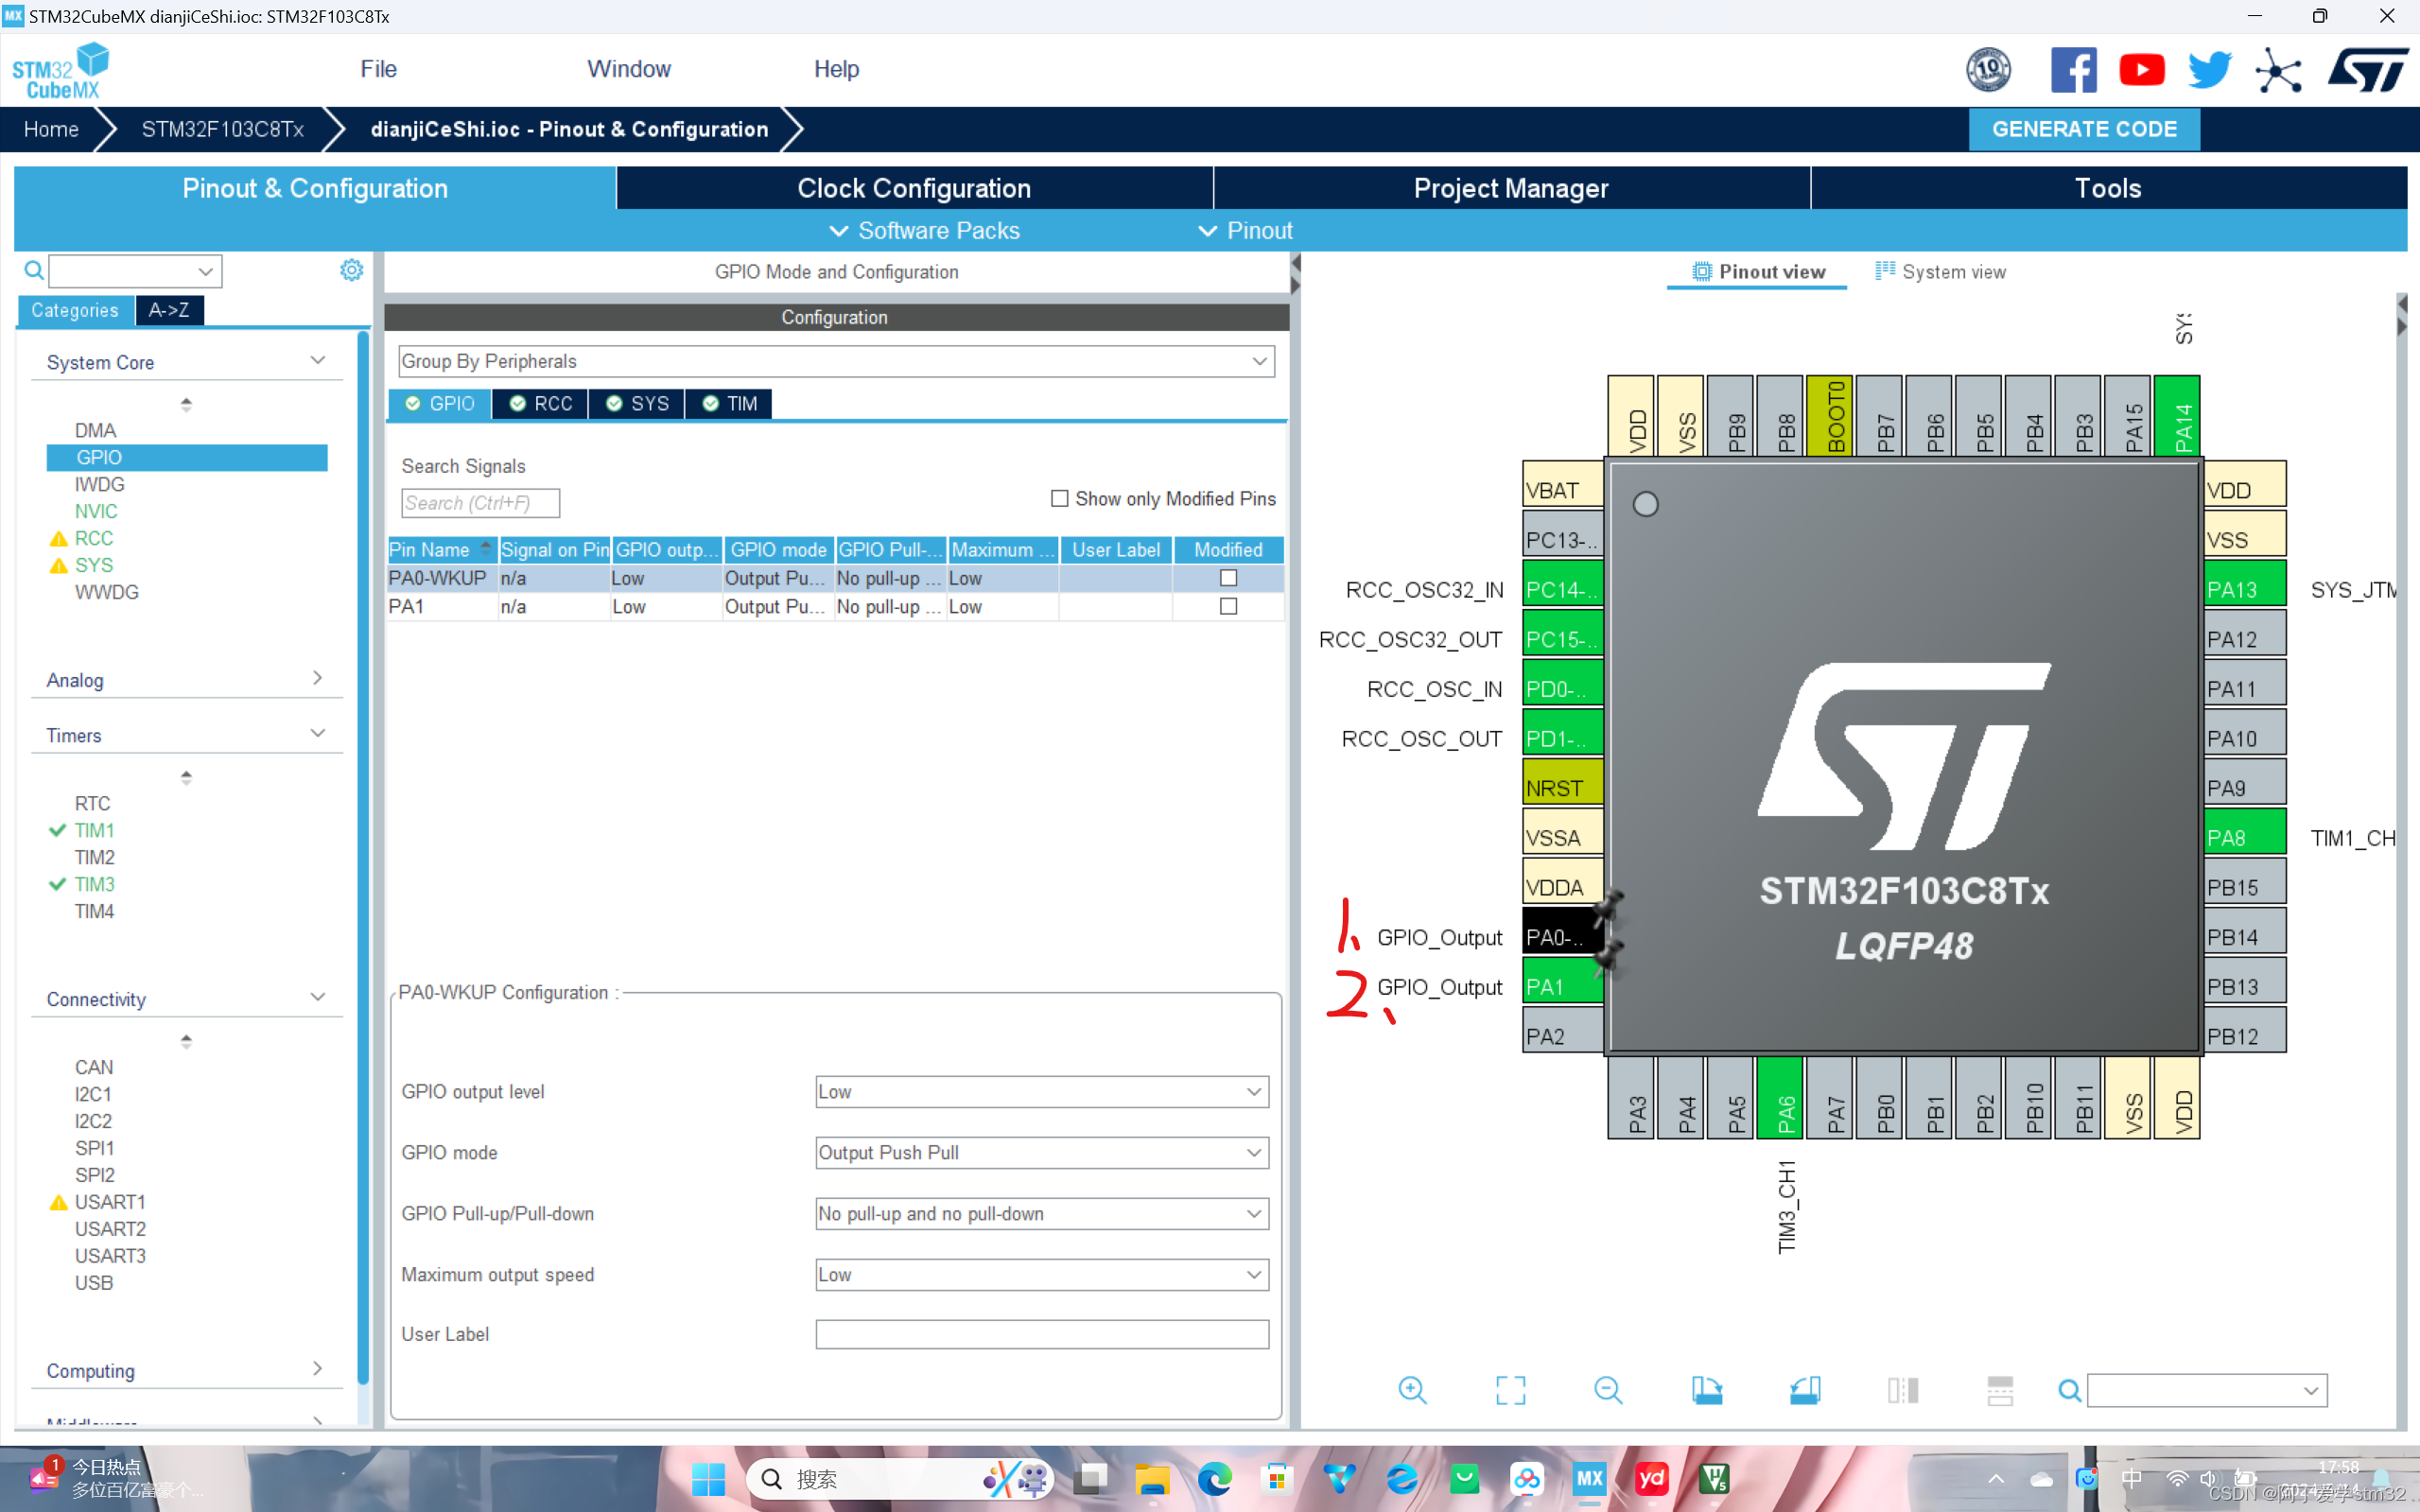Check the Modified checkbox for PA0-WKUP row

pos(1228,577)
